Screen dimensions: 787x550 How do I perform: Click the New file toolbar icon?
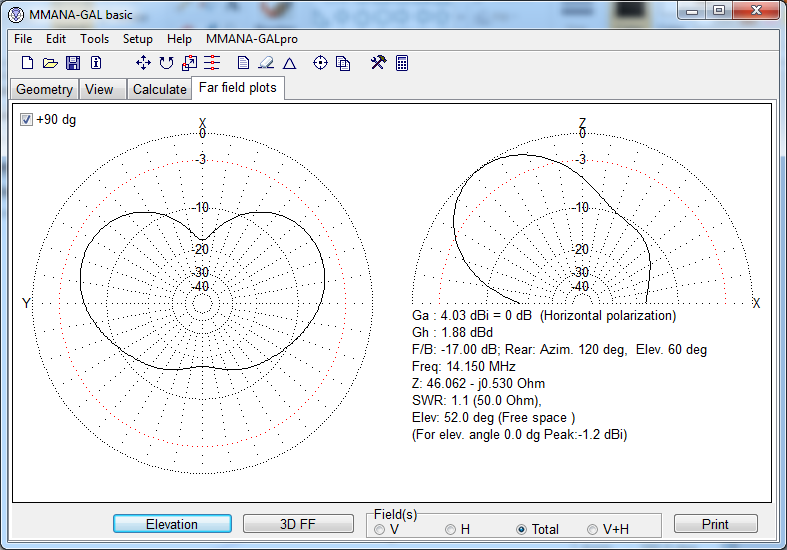[28, 63]
